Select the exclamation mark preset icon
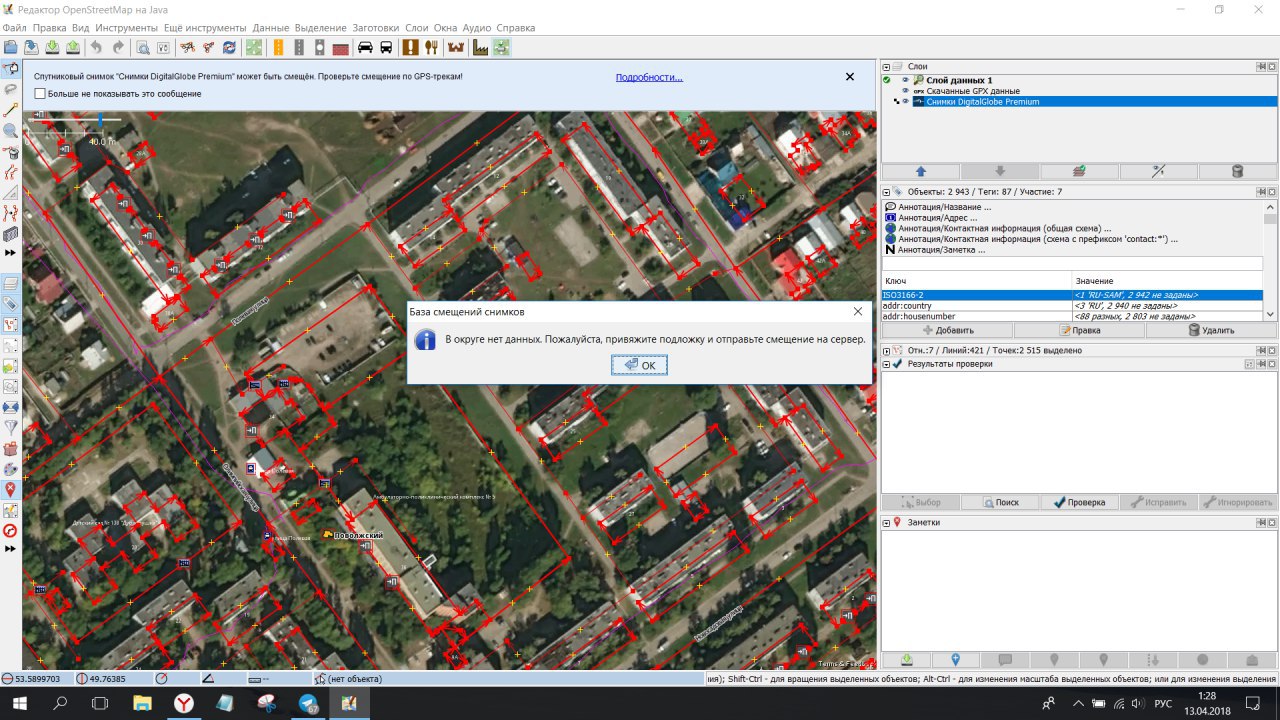Viewport: 1280px width, 720px height. click(410, 47)
